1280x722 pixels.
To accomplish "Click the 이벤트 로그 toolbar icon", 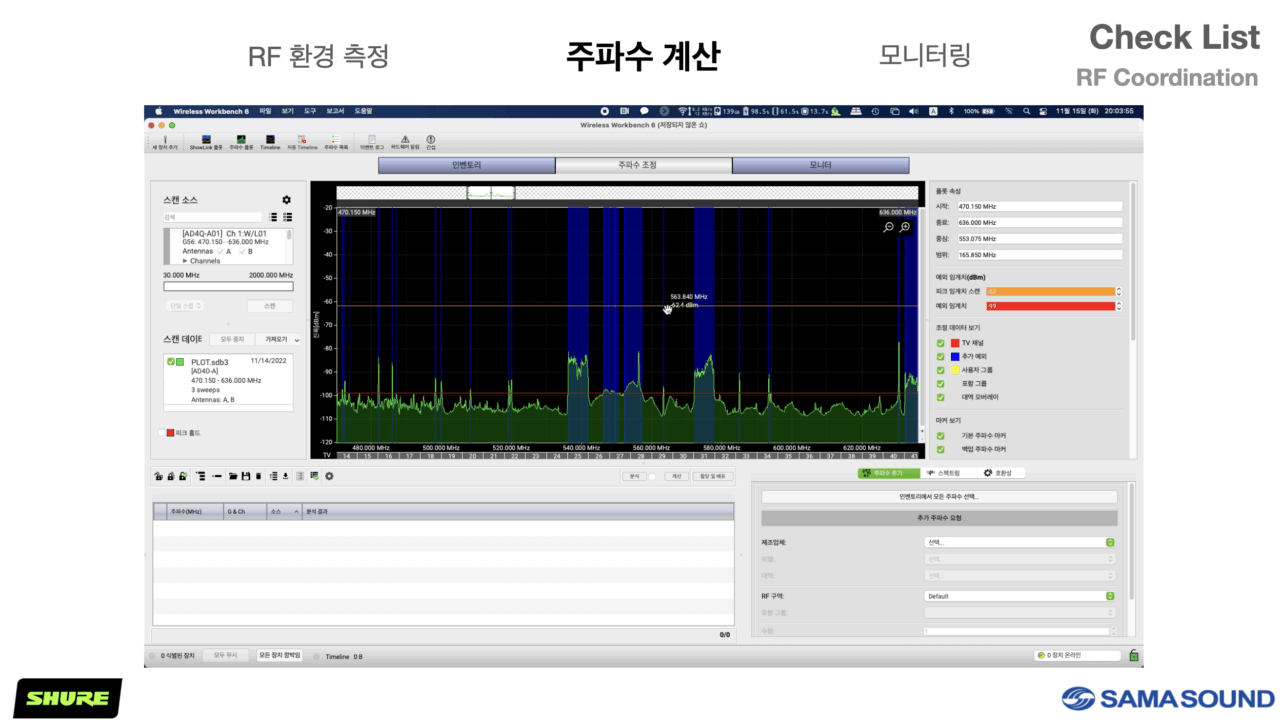I will (371, 141).
